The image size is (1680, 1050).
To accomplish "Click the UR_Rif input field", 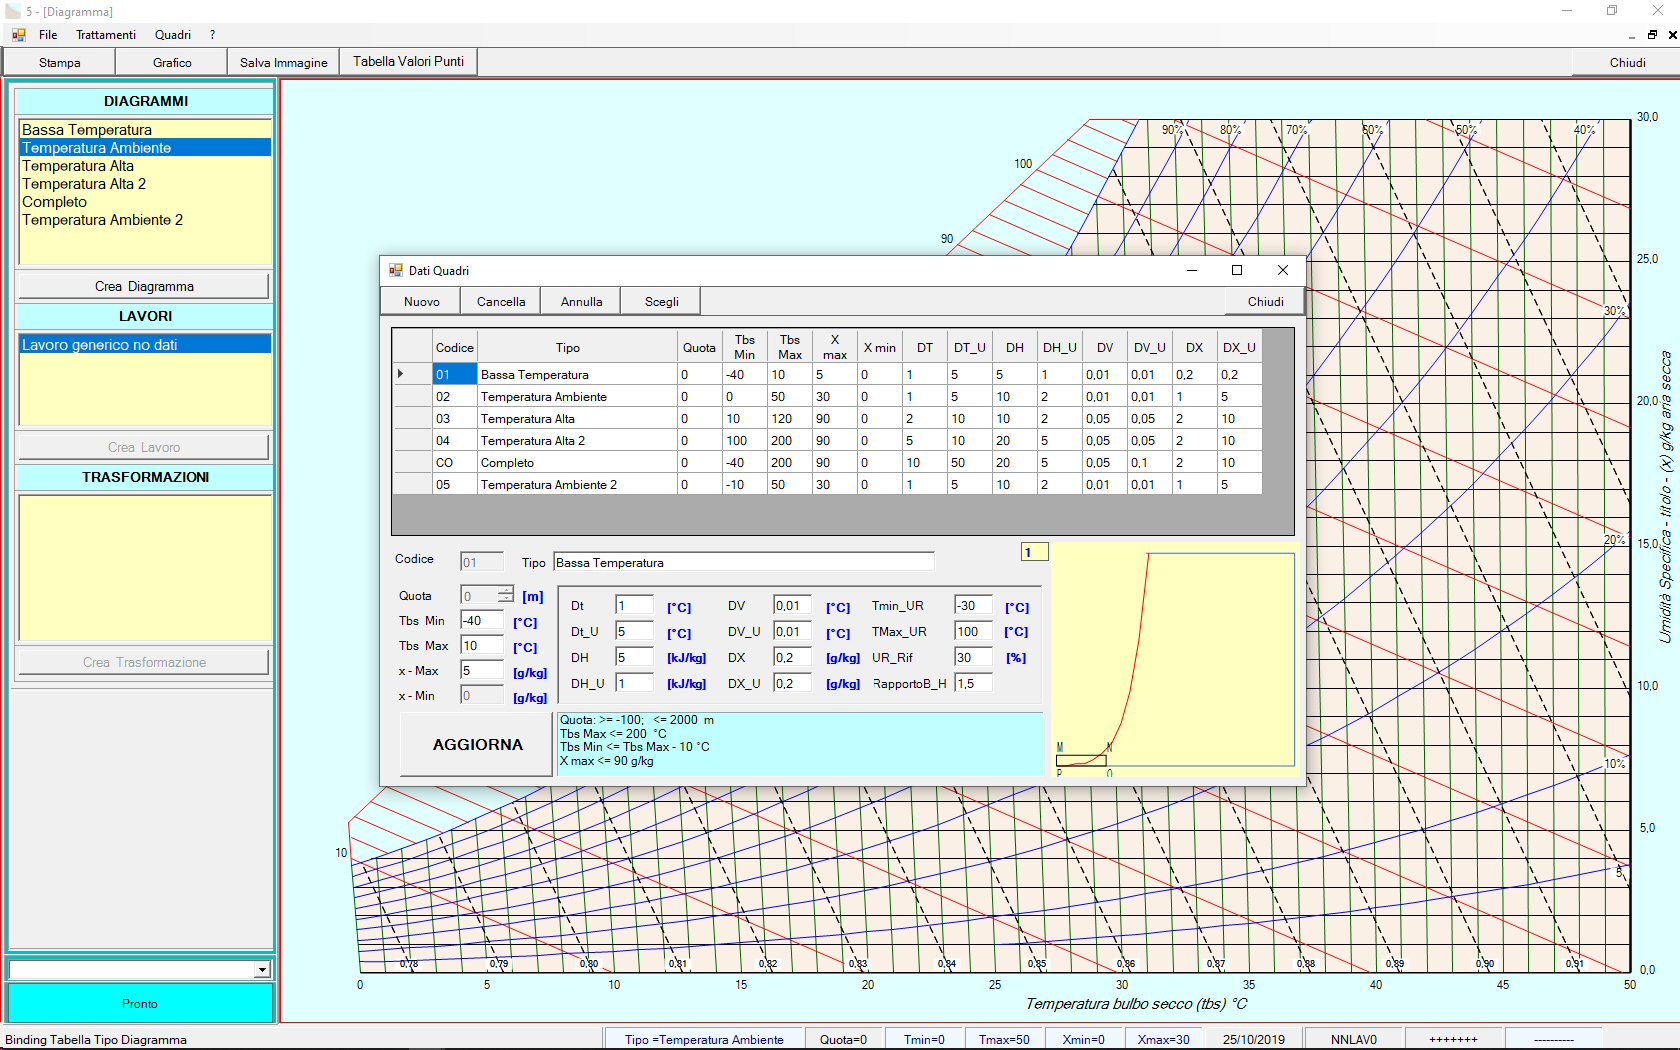I will click(x=973, y=657).
